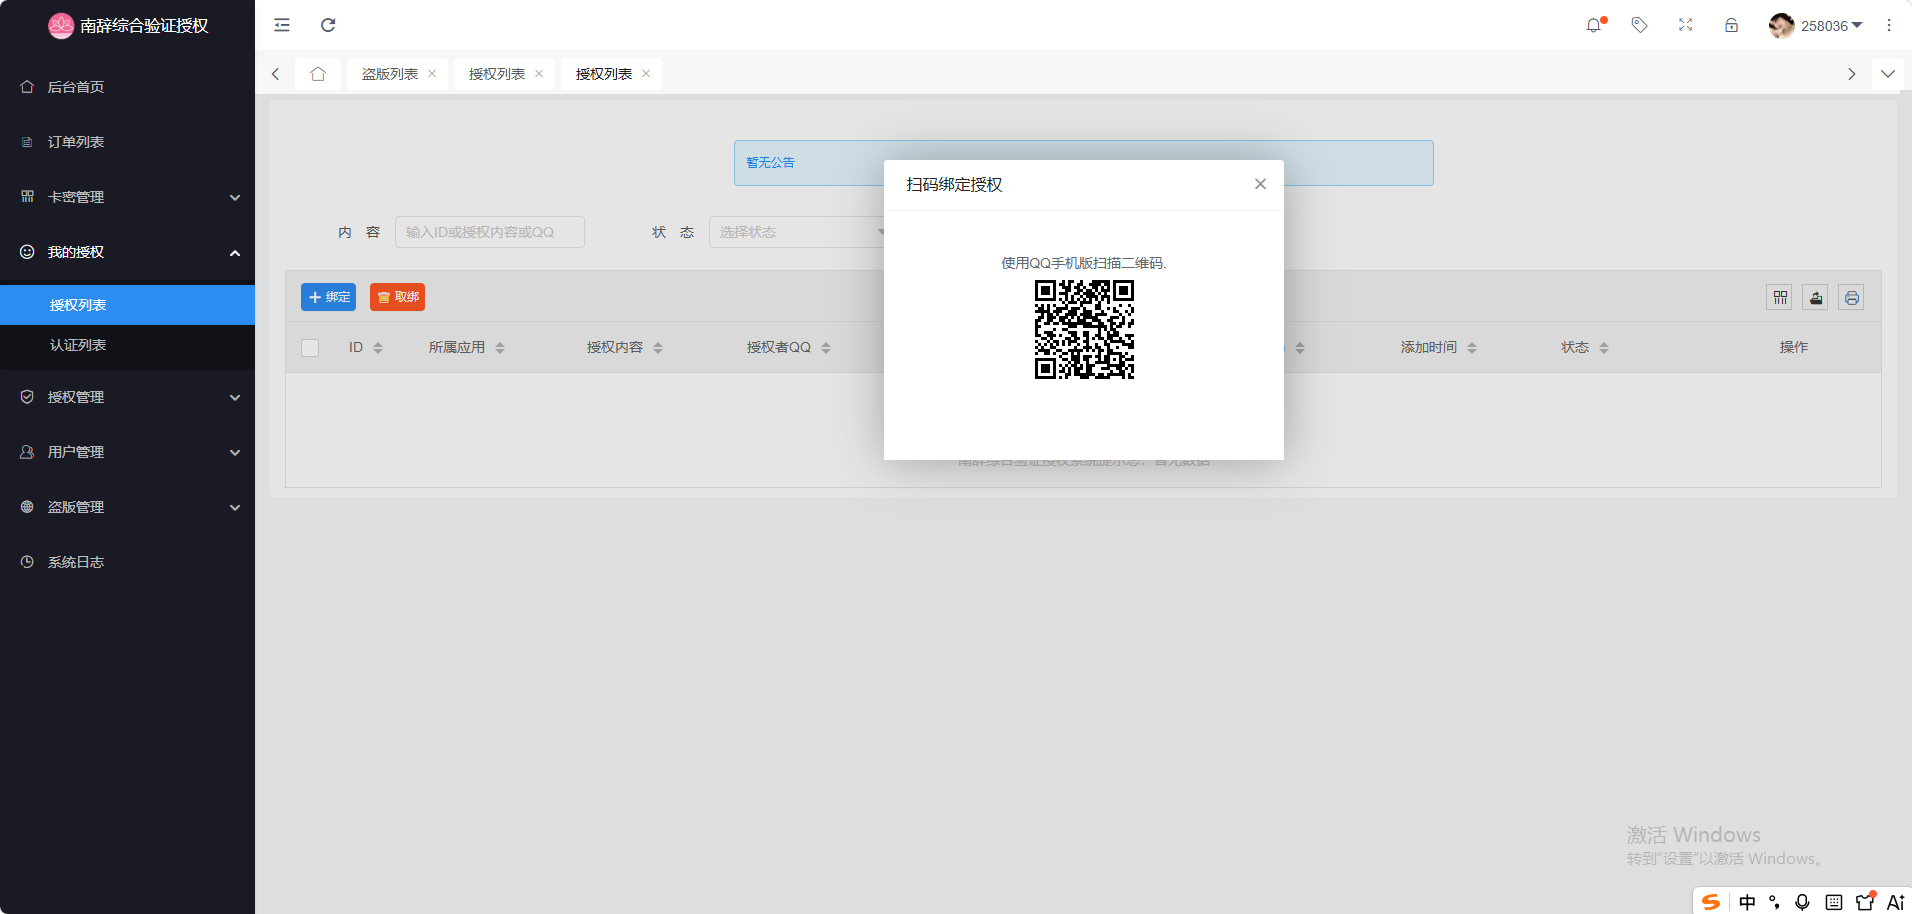Click the 操作 column header
The image size is (1912, 914).
tap(1794, 347)
